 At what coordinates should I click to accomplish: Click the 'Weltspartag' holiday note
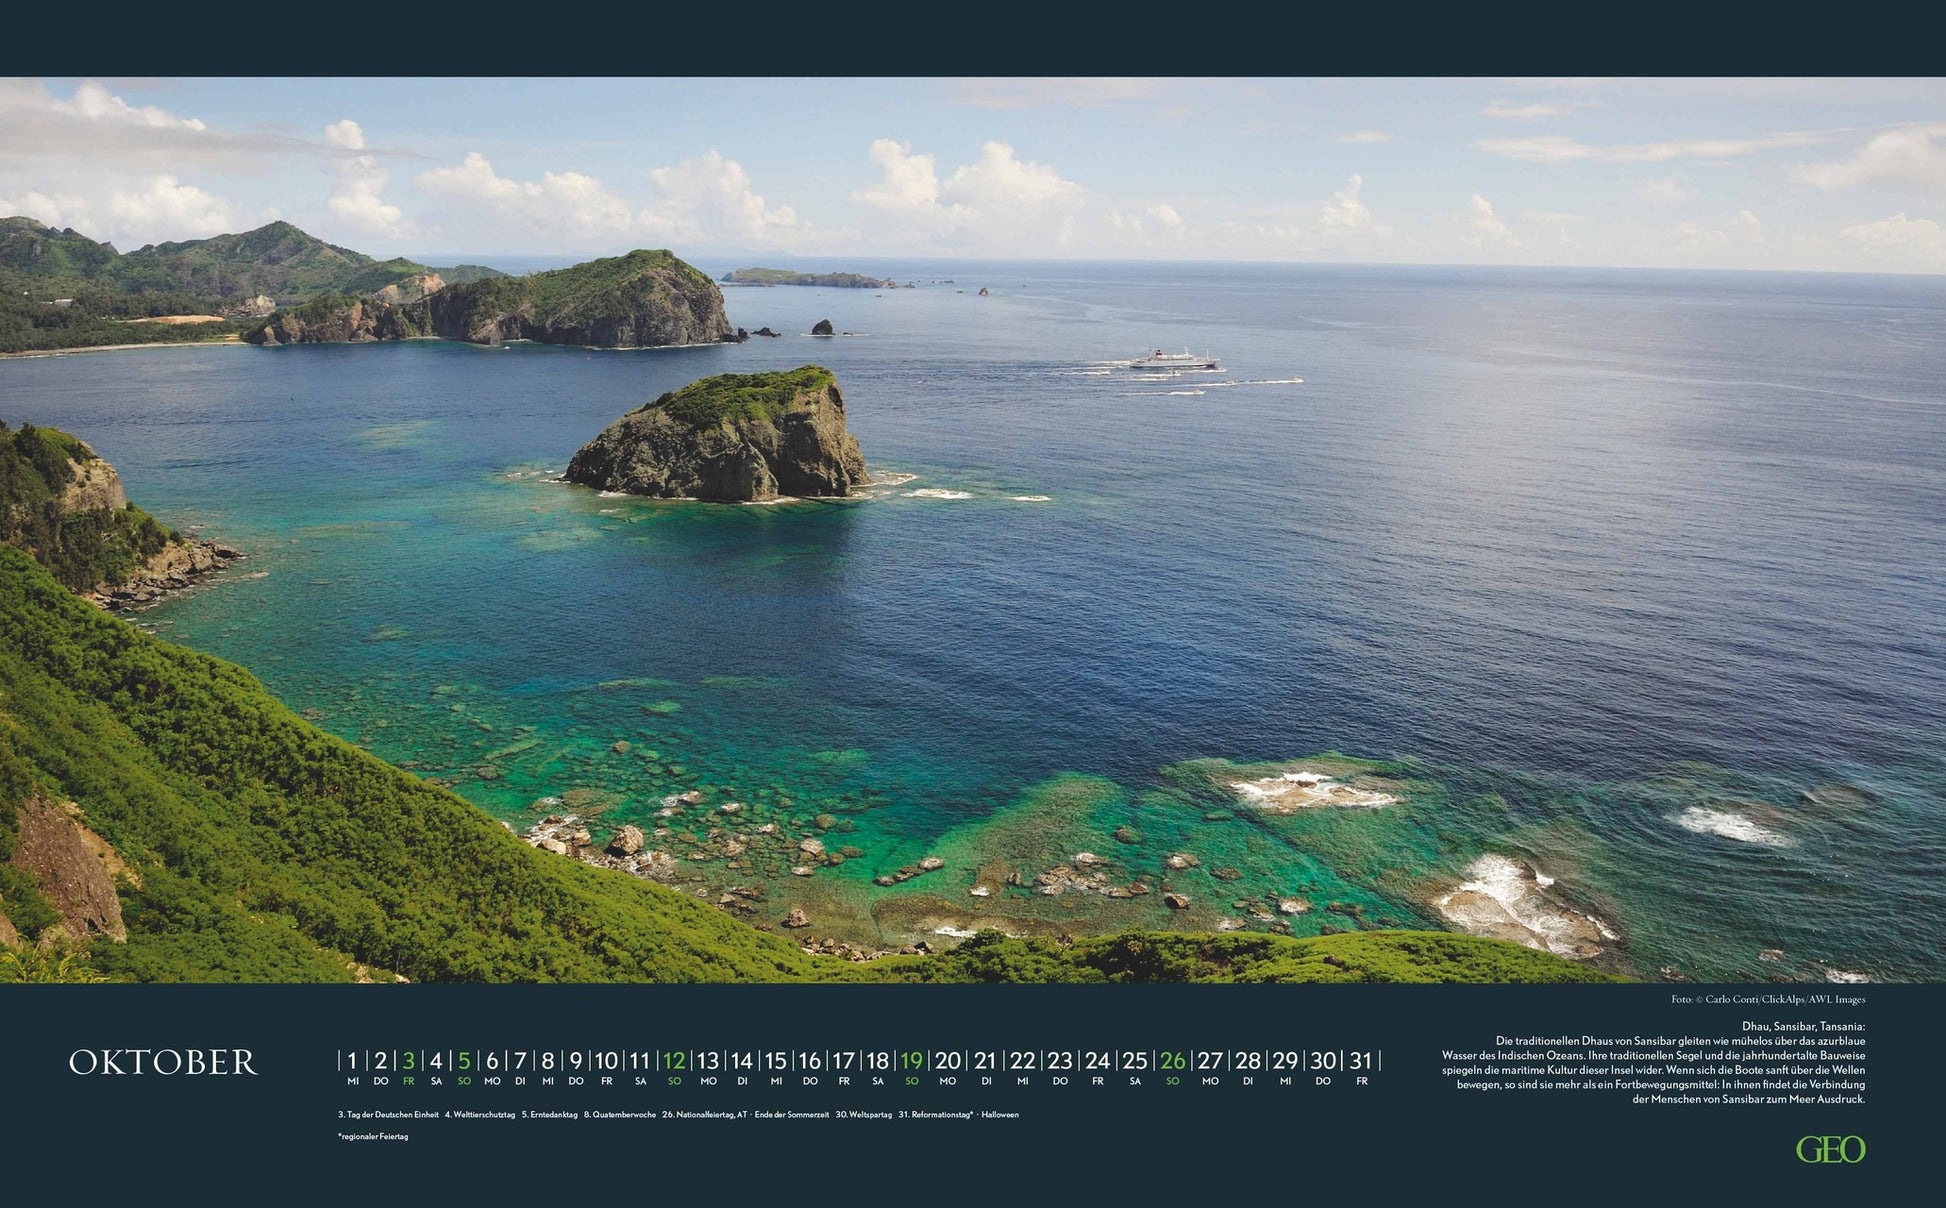coord(864,1114)
